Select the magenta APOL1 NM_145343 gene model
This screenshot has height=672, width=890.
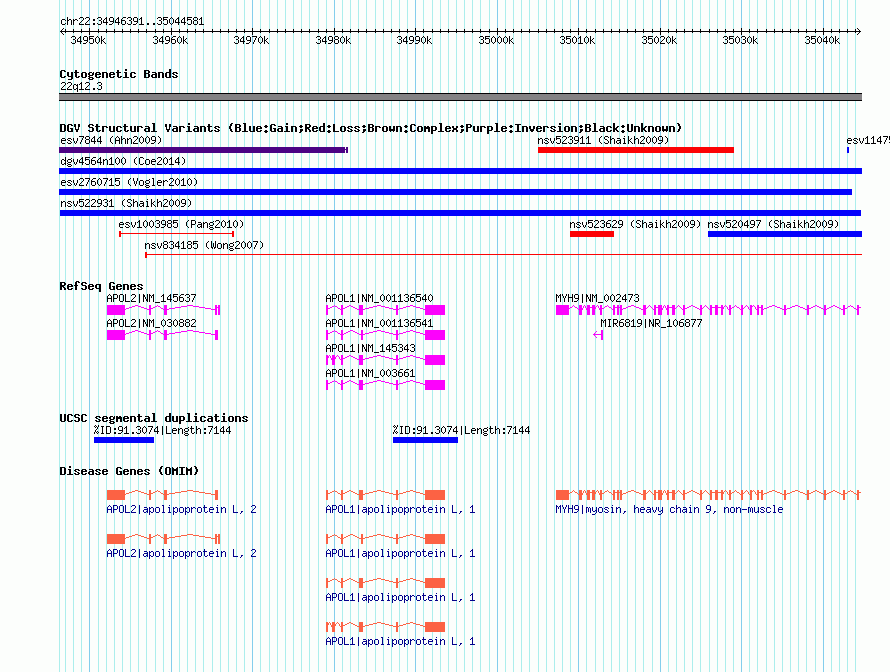(x=385, y=360)
